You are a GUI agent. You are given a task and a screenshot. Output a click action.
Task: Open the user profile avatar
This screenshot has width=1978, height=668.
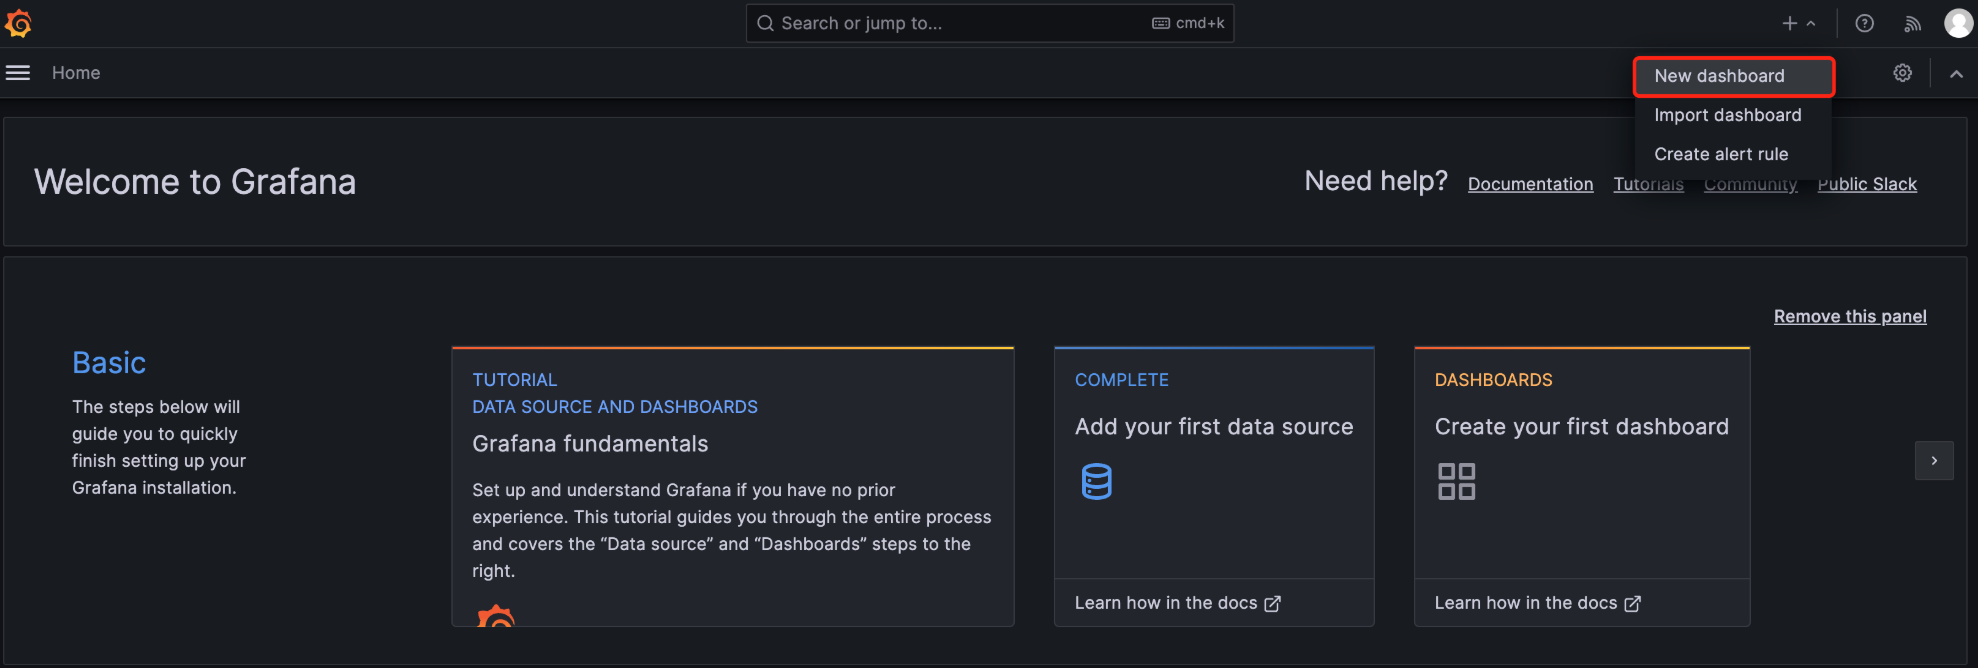(x=1958, y=23)
